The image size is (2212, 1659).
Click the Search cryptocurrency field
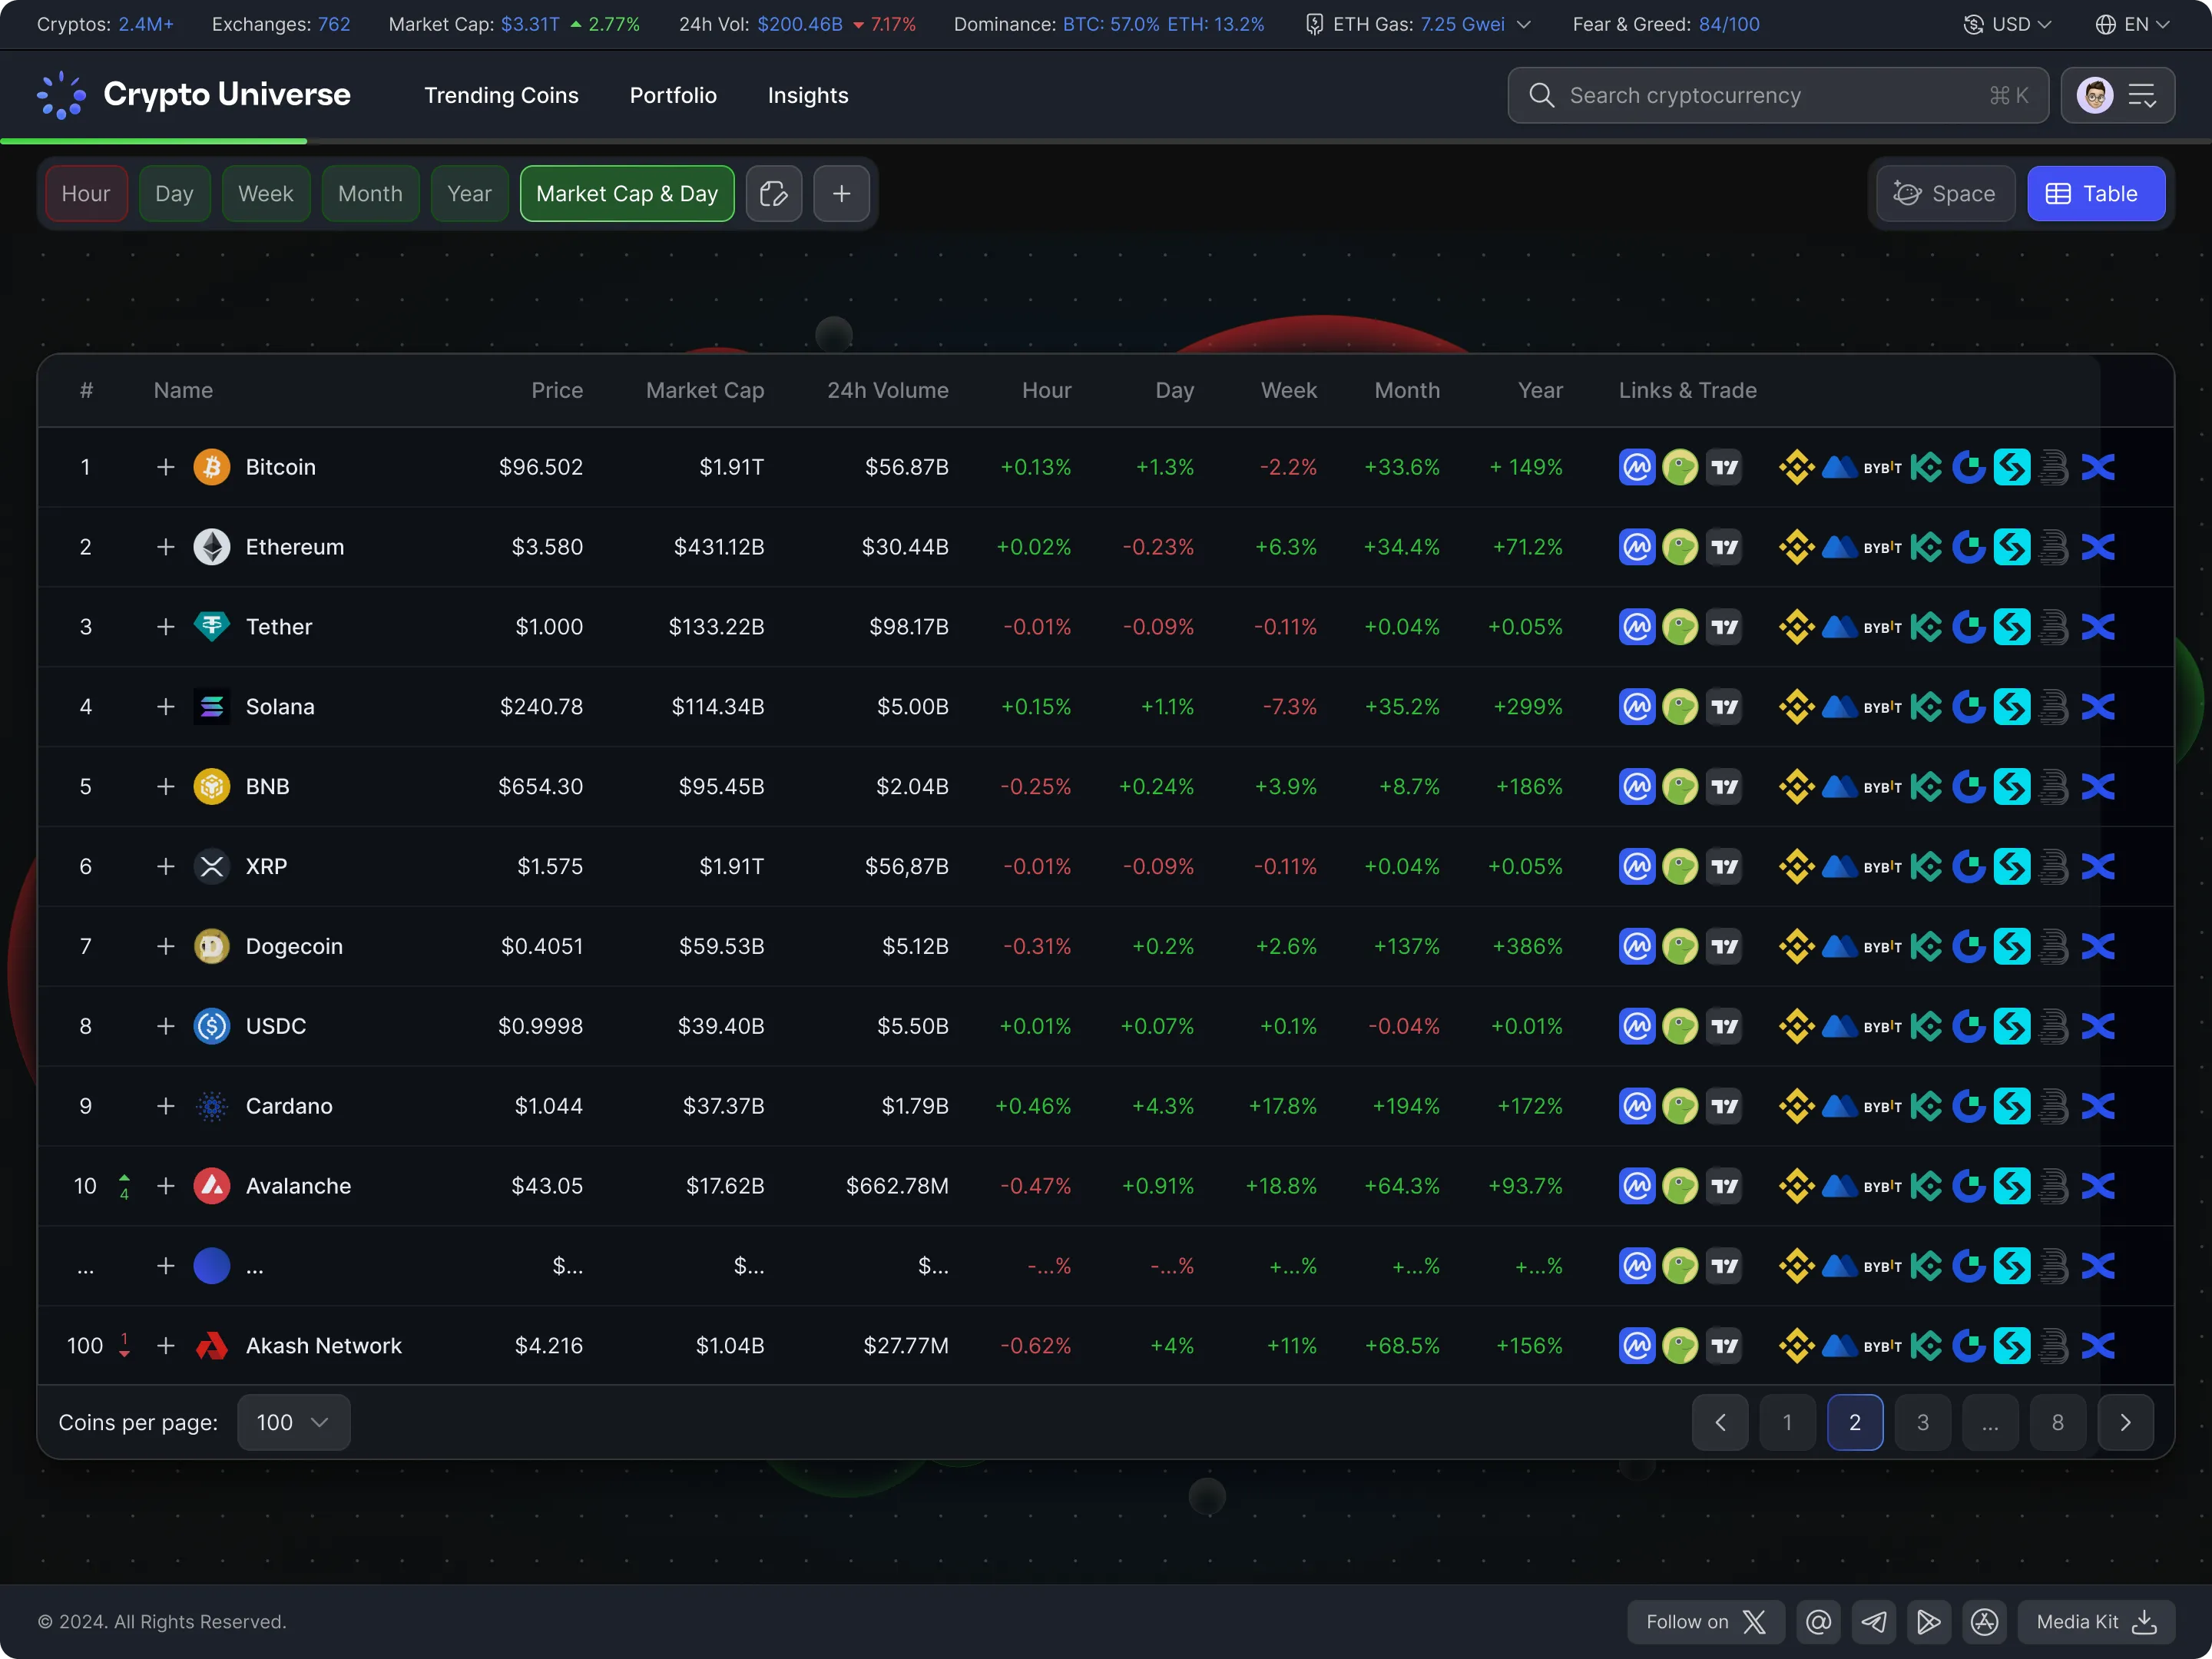click(x=1778, y=95)
